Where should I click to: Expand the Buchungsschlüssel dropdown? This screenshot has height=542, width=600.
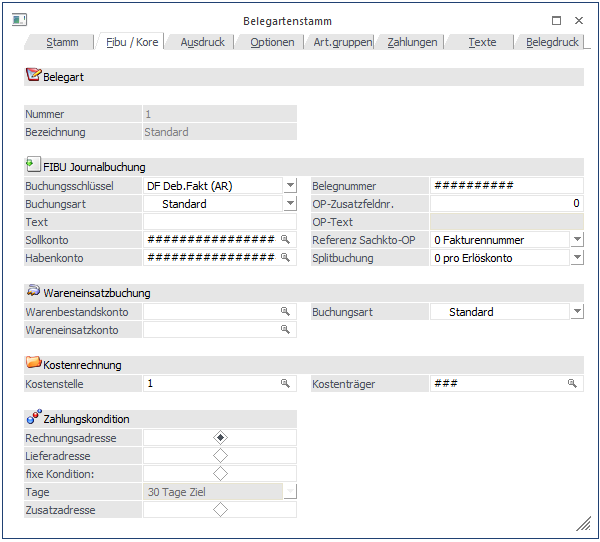(x=290, y=186)
